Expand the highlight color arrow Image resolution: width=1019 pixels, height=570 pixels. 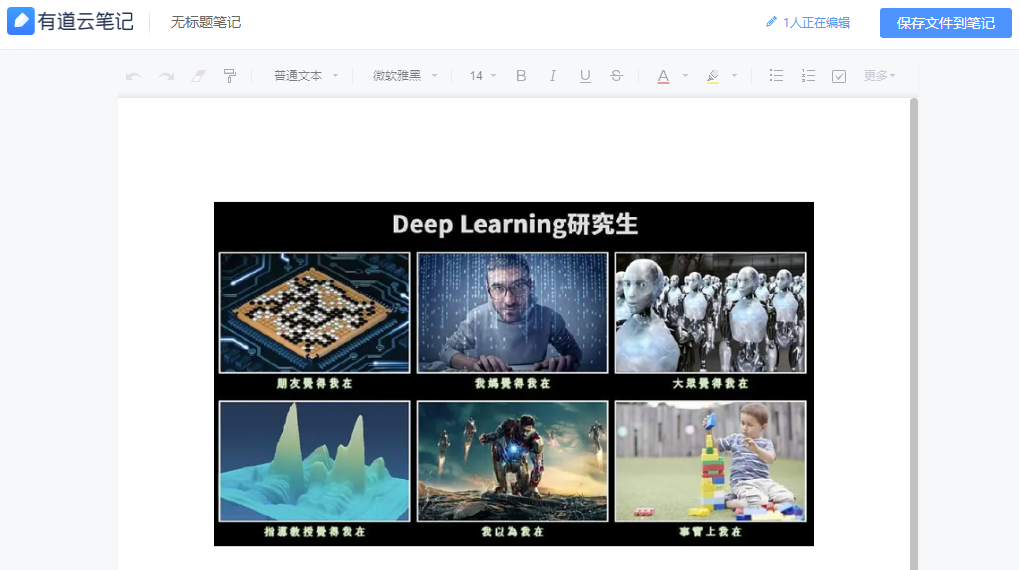coord(734,76)
